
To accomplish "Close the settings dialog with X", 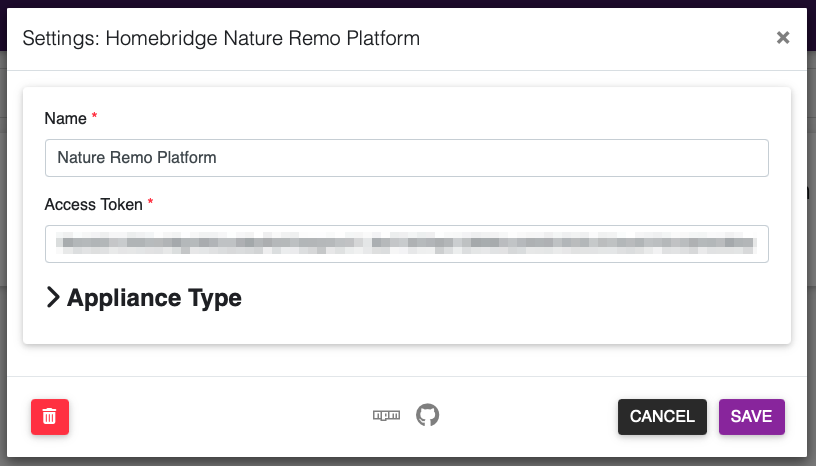I will (x=783, y=38).
